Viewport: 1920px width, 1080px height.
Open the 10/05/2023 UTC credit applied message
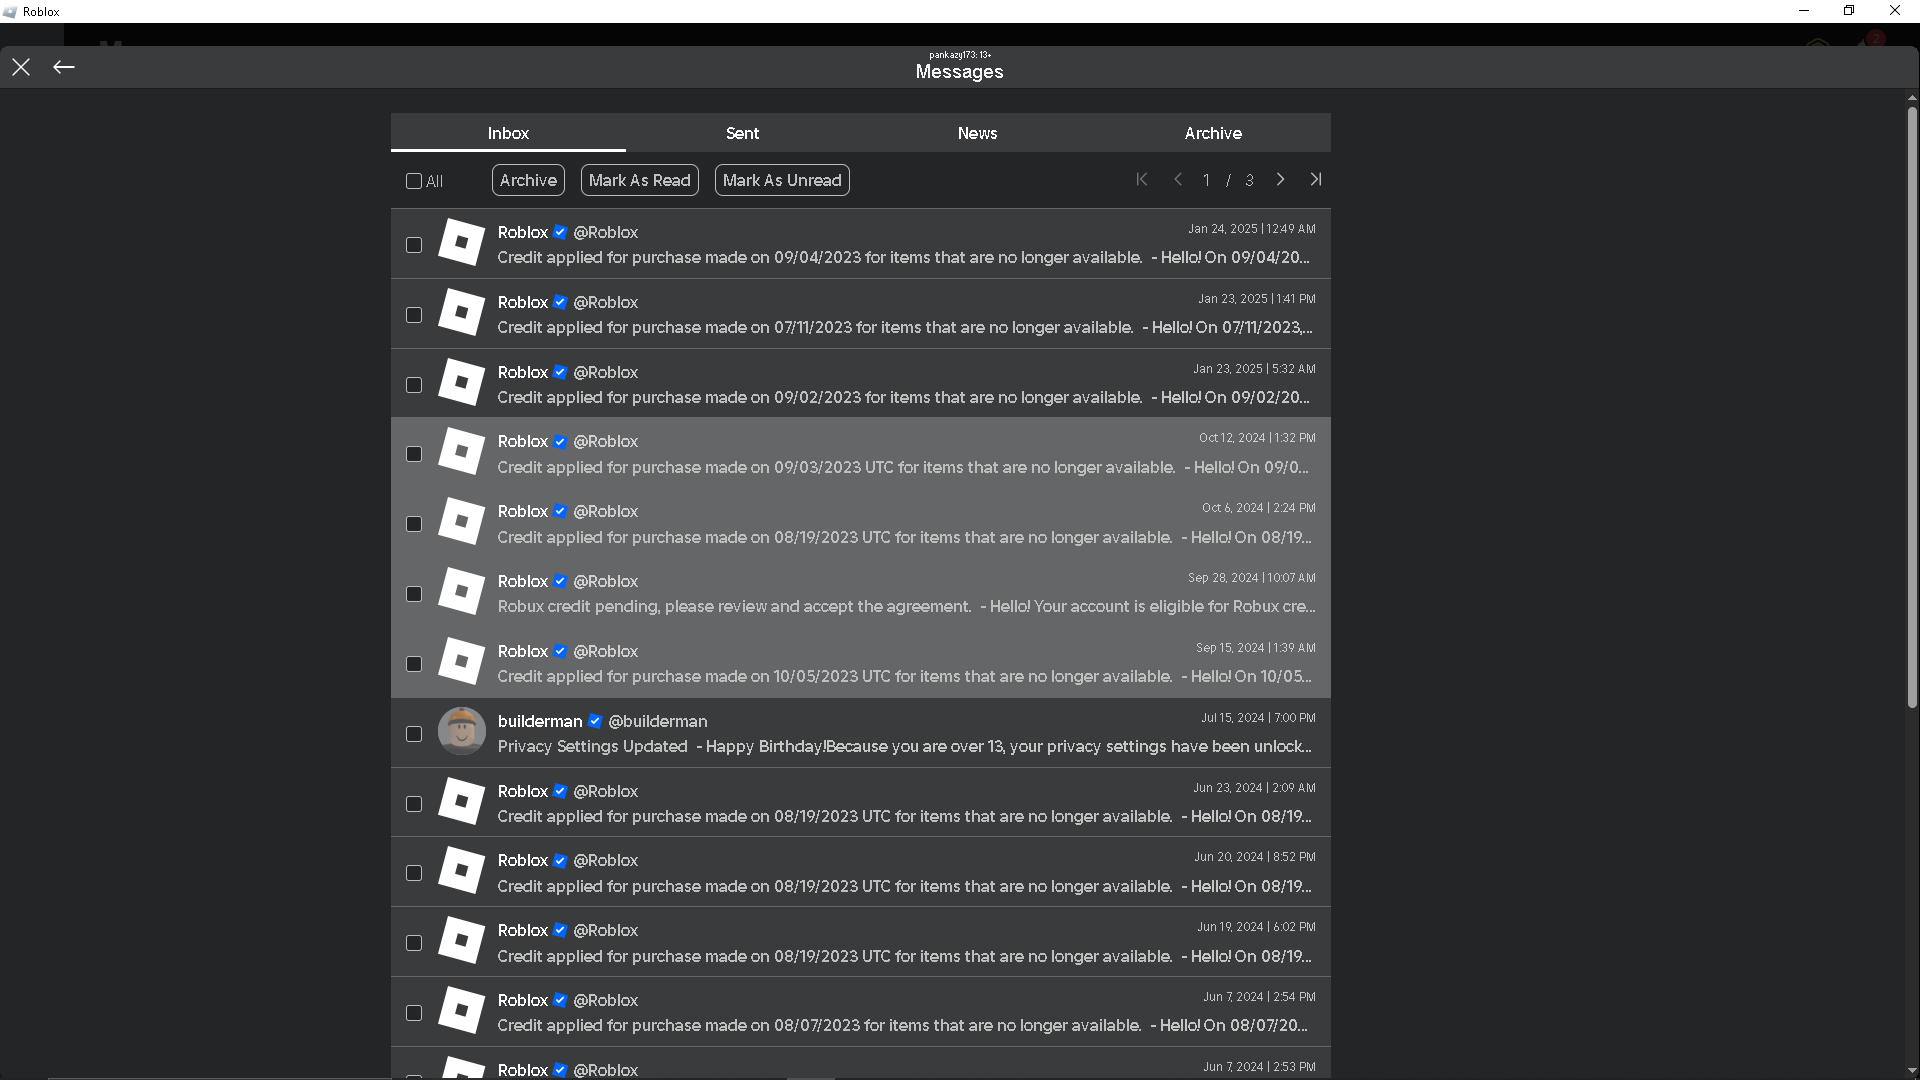point(861,663)
